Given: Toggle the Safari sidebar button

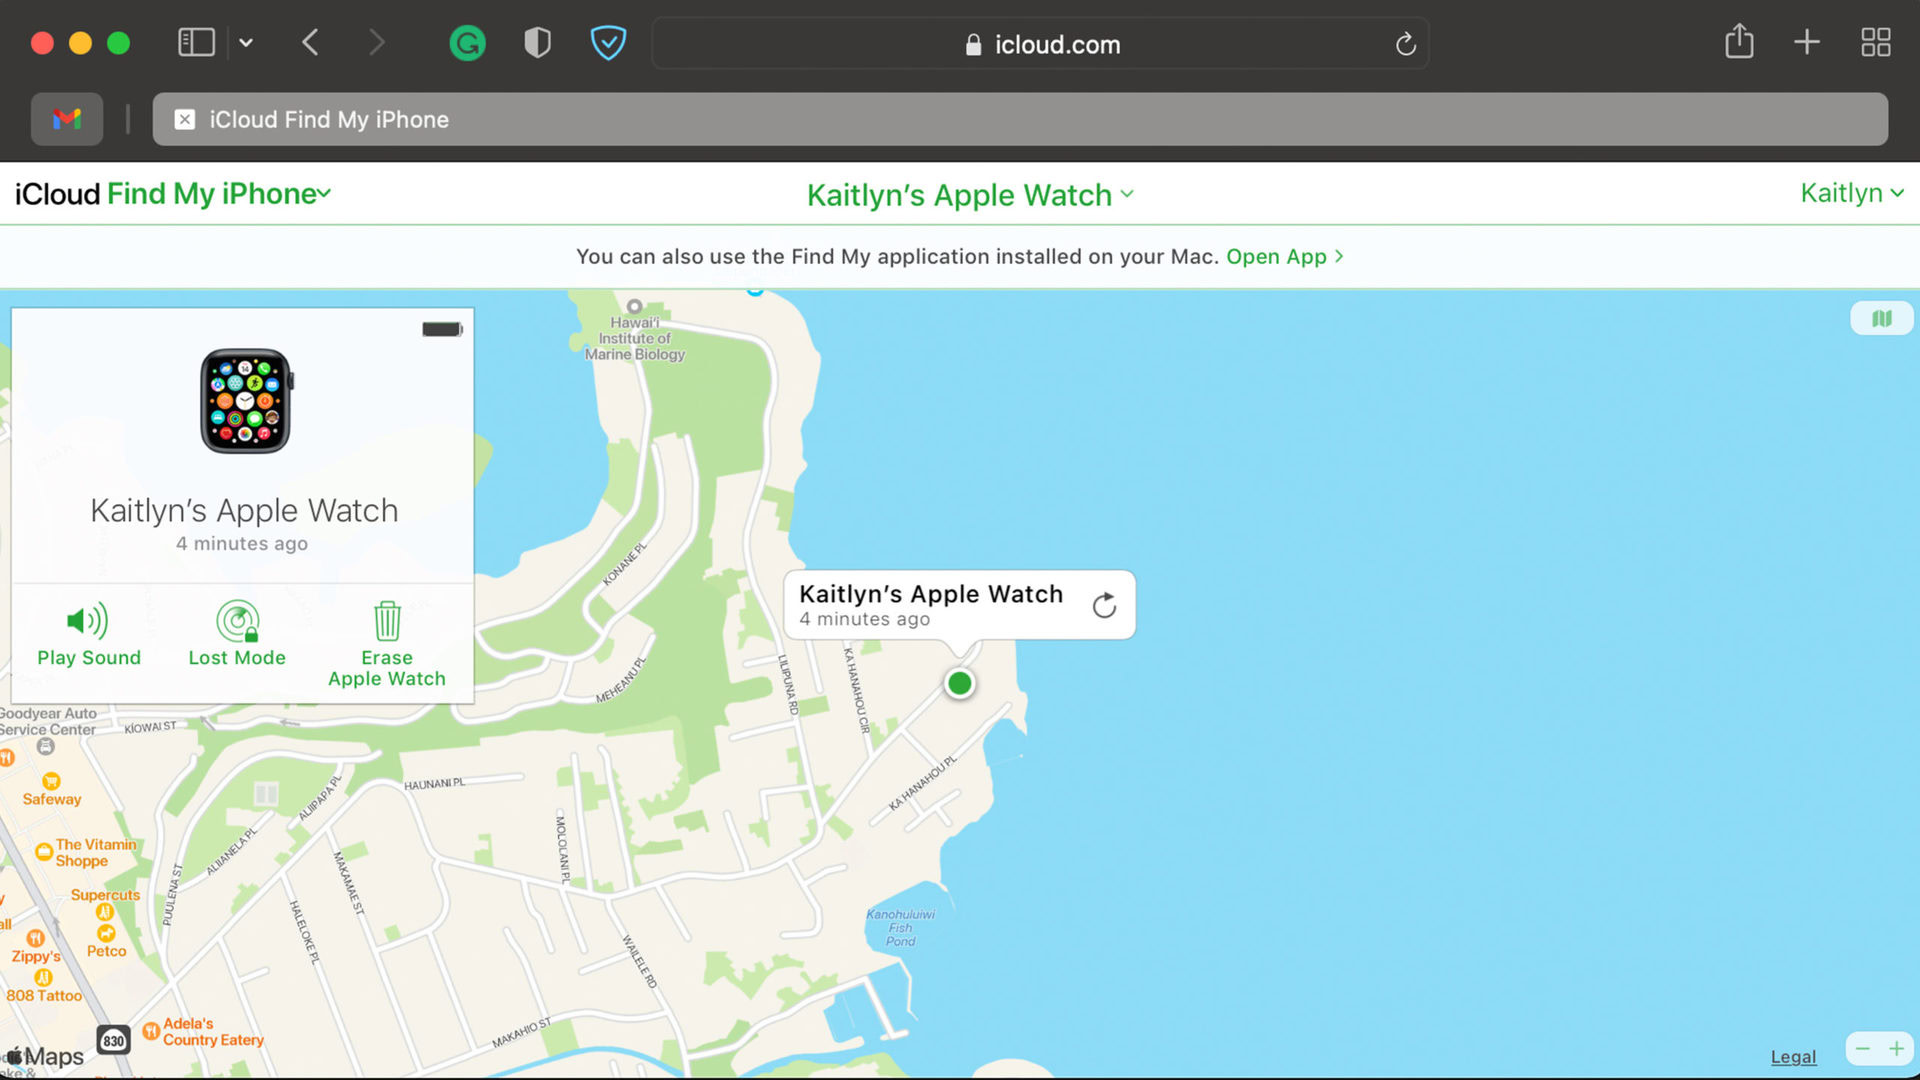Looking at the screenshot, I should coord(196,42).
